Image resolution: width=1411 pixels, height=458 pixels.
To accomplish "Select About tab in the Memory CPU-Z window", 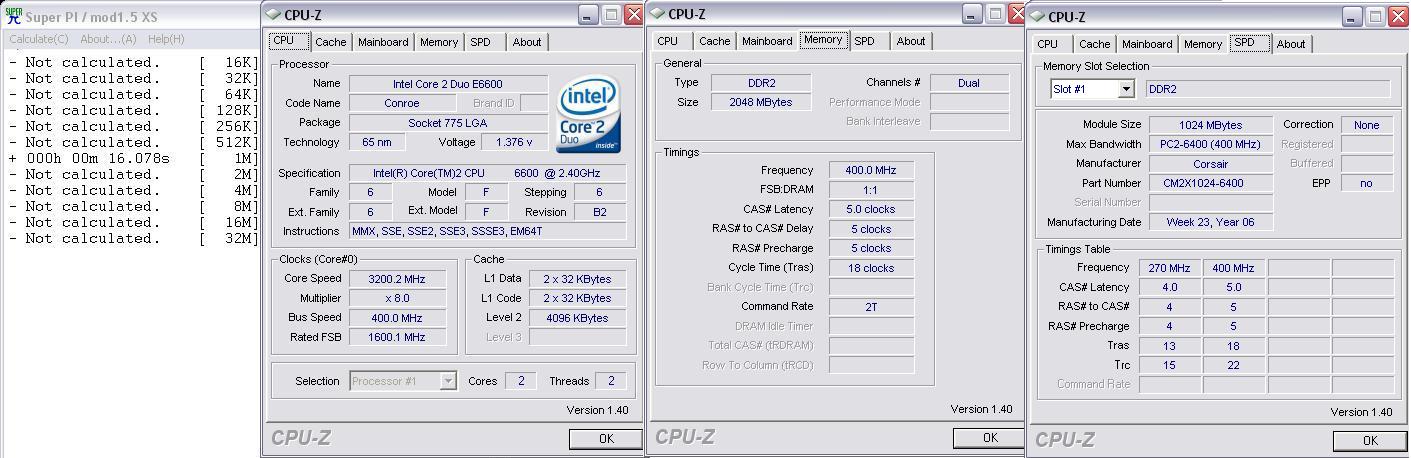I will click(911, 41).
